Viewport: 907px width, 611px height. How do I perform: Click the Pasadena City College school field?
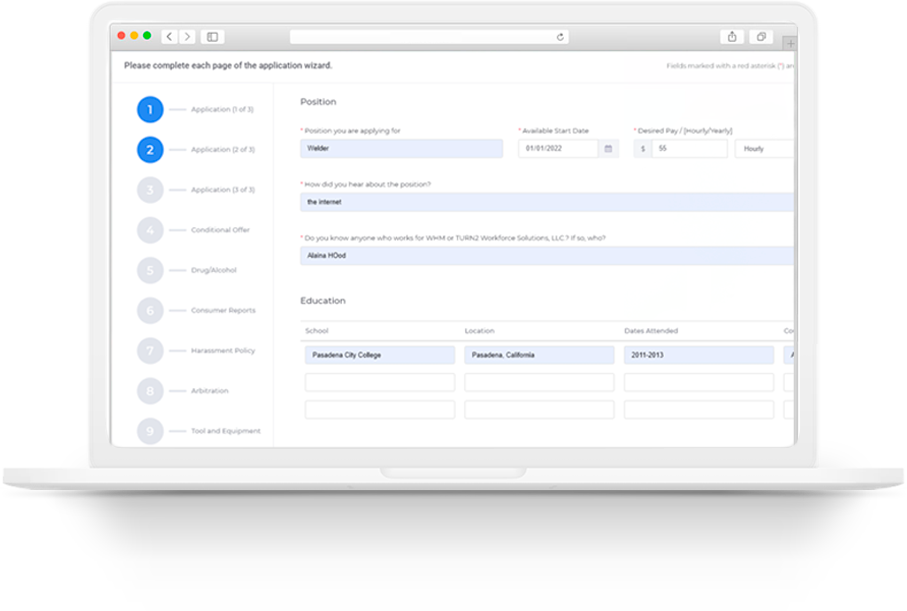tap(380, 355)
